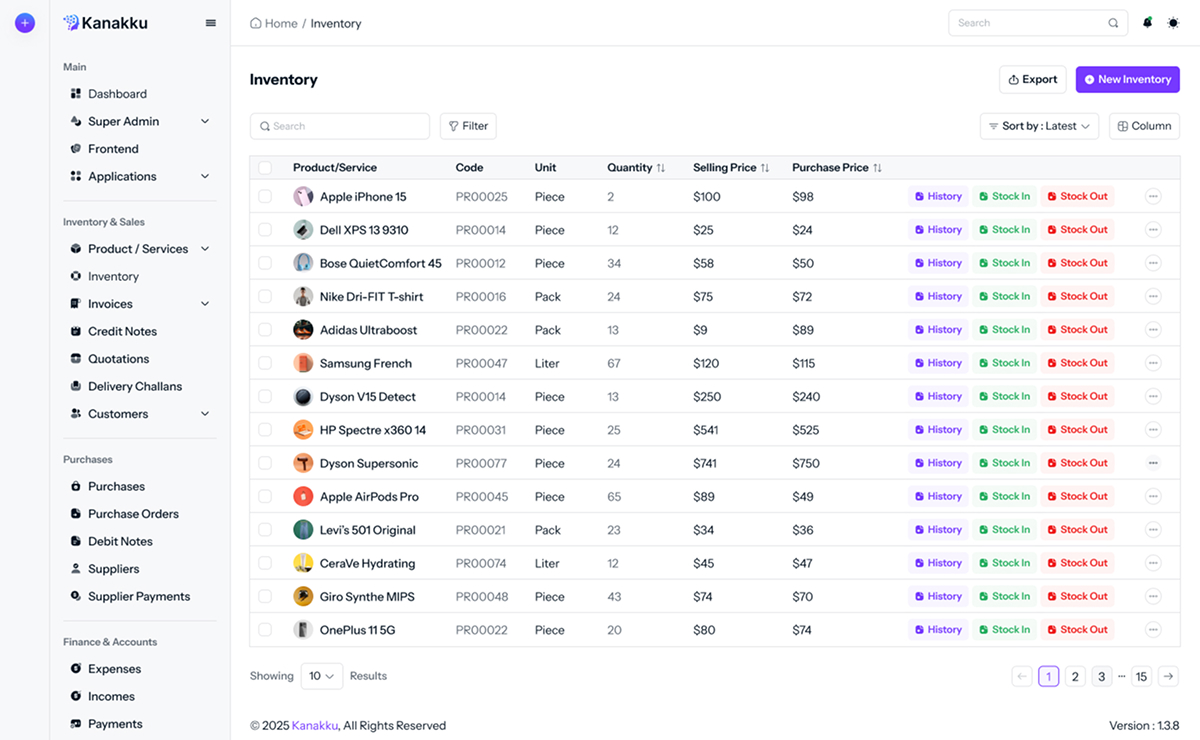
Task: Click the quick-add plus icon in sidebar
Action: point(24,22)
